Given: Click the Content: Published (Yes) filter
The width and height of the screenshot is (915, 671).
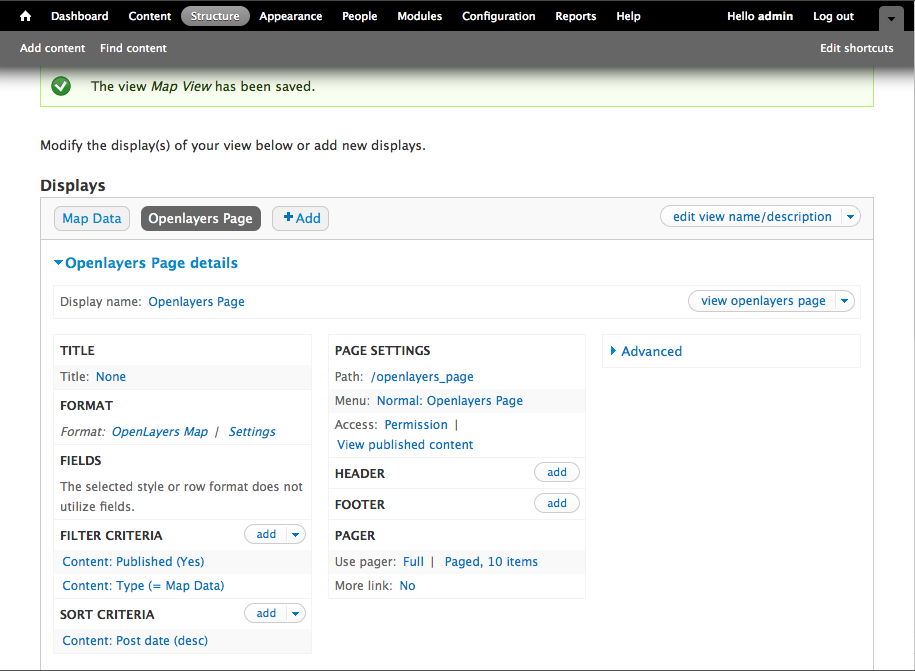Looking at the screenshot, I should click(x=133, y=562).
